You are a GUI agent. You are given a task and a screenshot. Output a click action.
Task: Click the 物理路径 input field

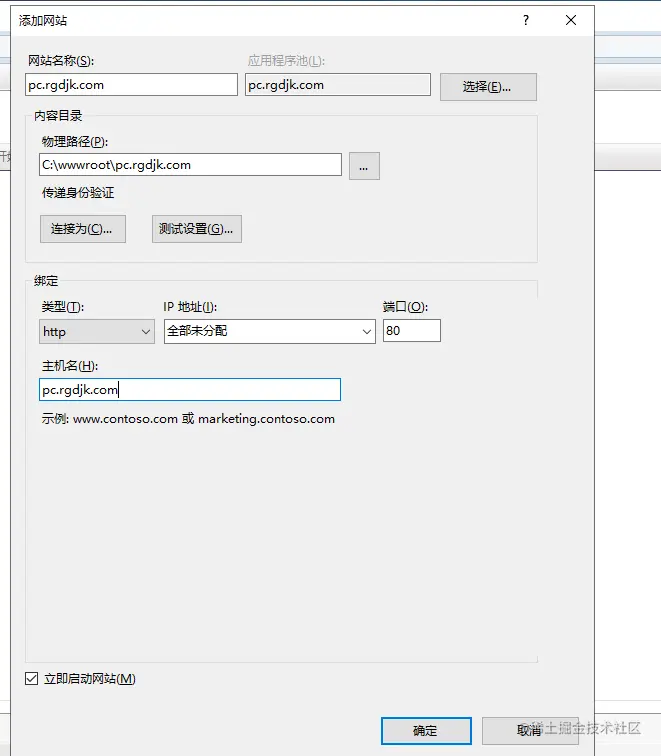coord(190,165)
